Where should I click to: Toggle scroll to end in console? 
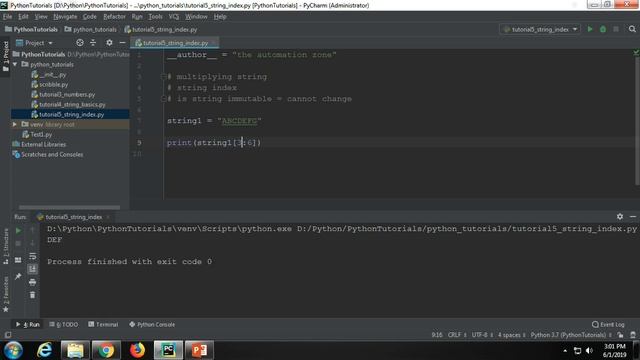point(33,269)
